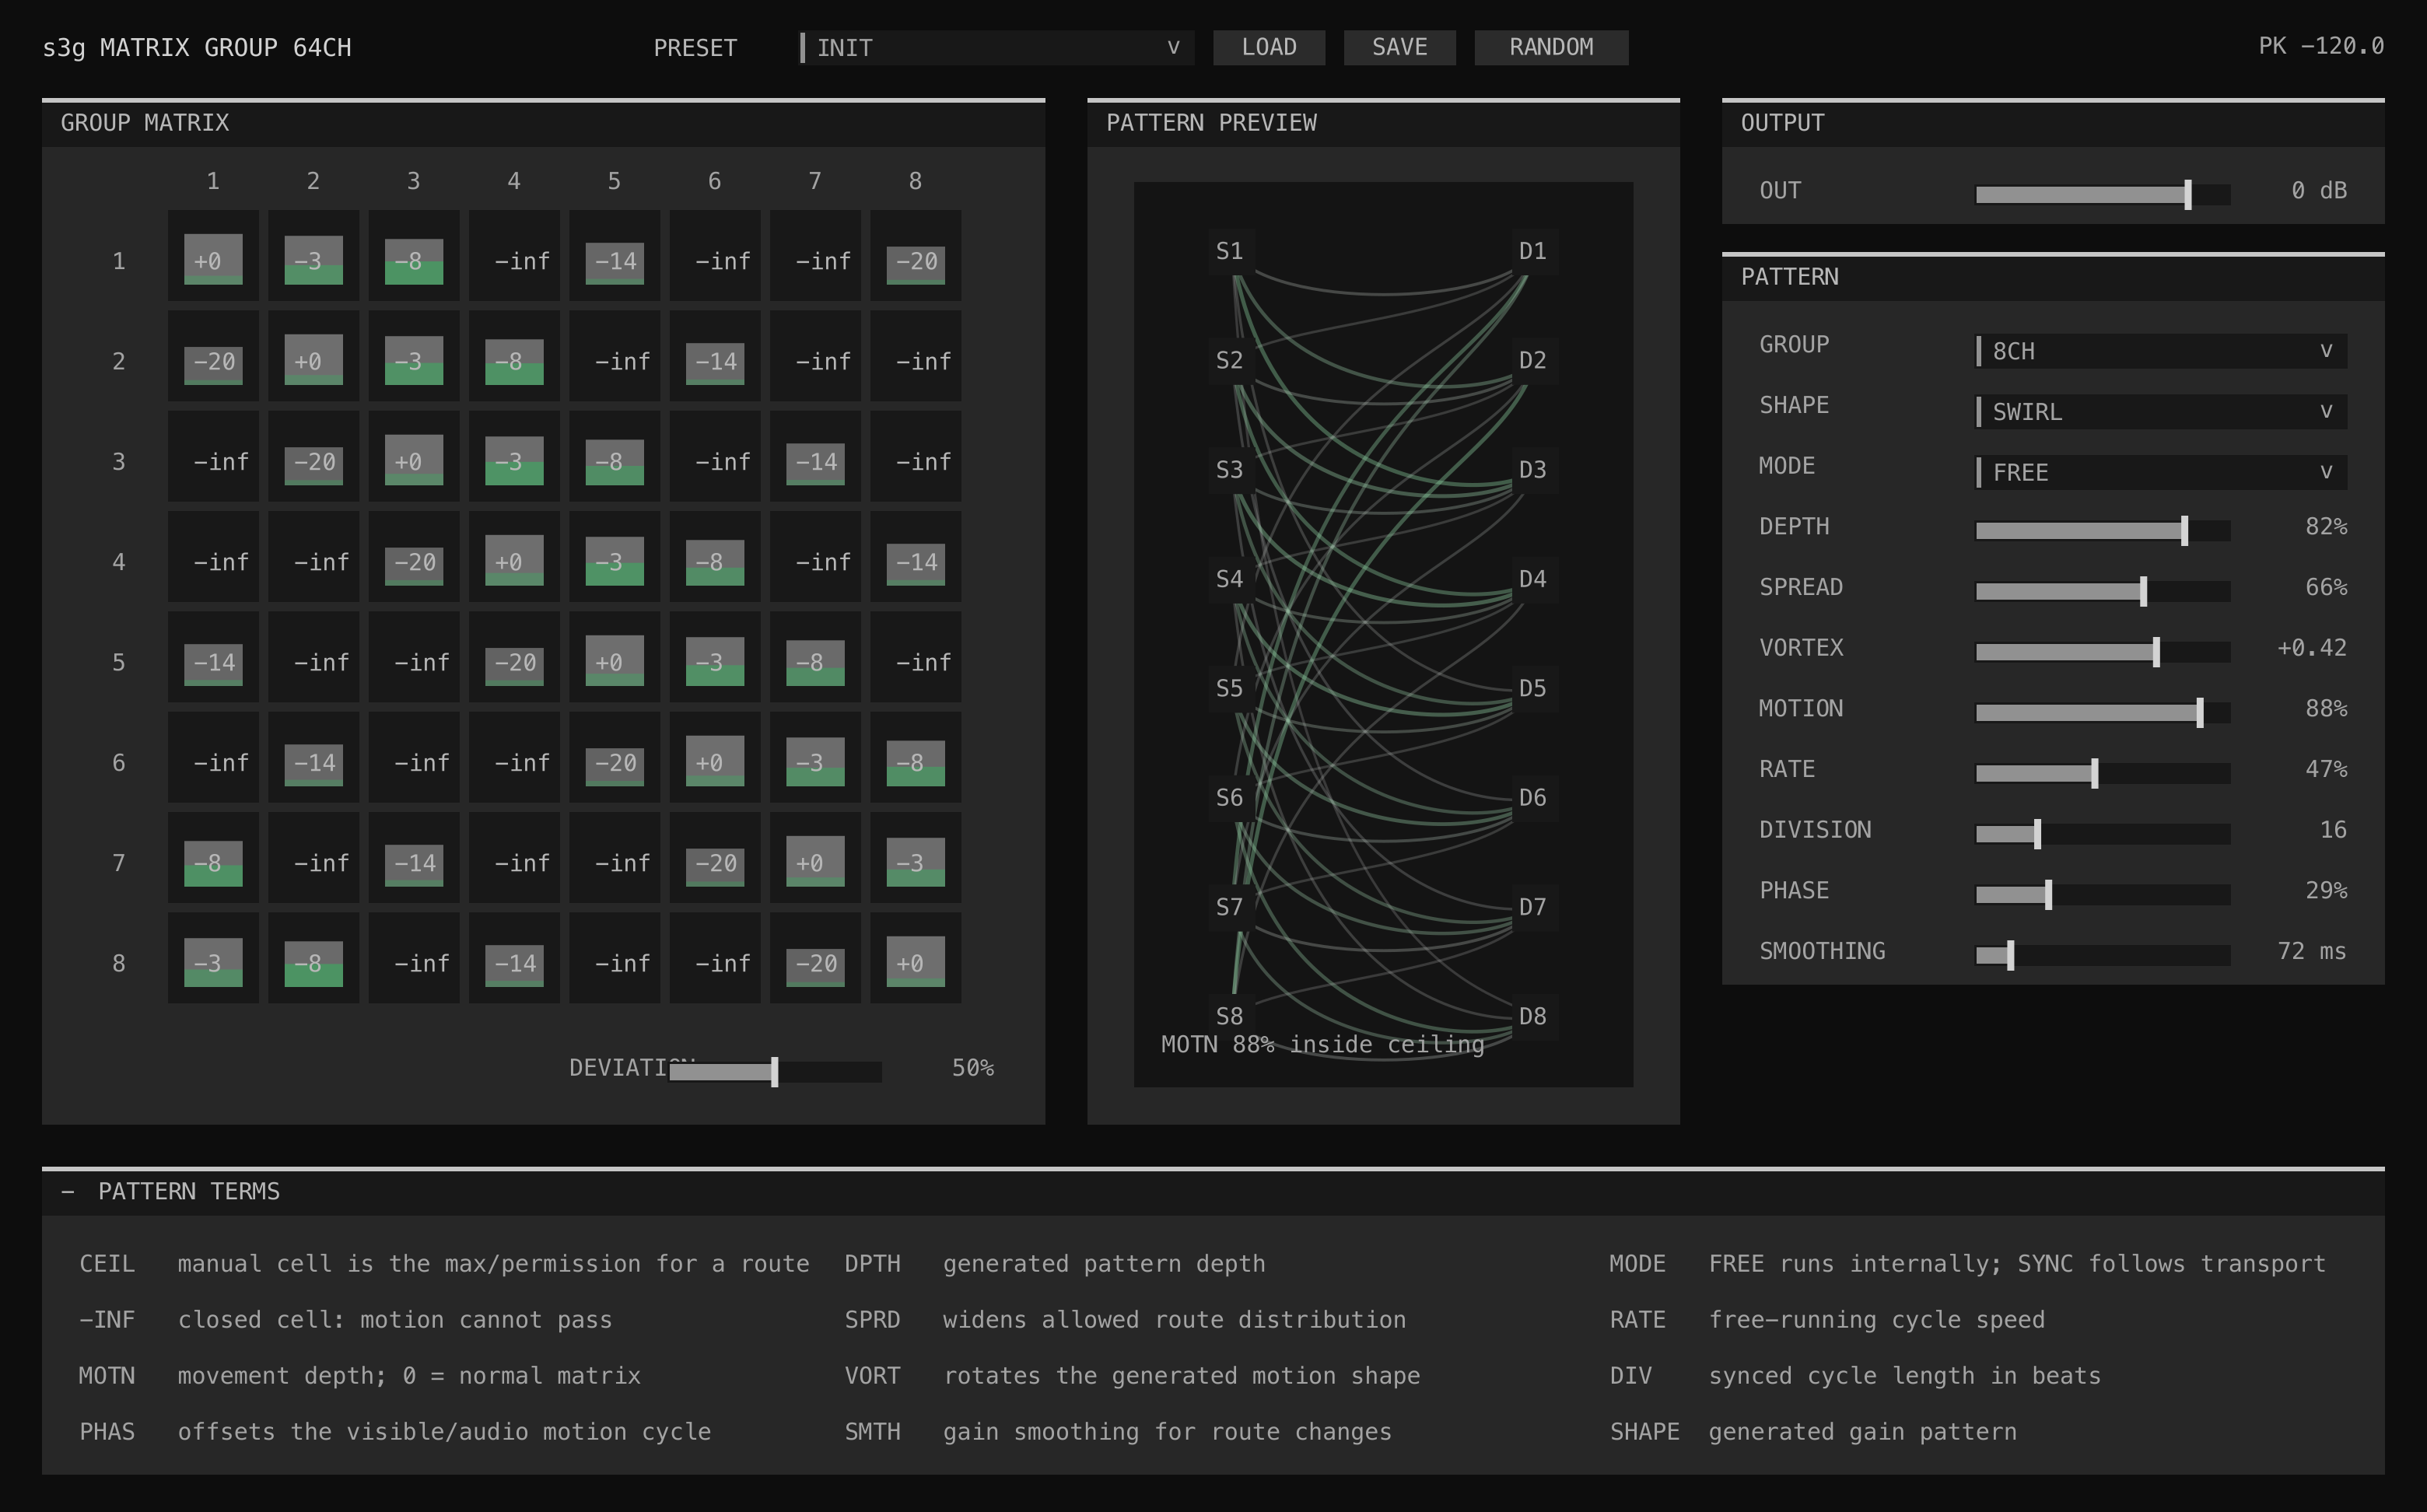Viewport: 2427px width, 1512px height.
Task: Adjust the RATE slider at 47%
Action: click(2103, 773)
